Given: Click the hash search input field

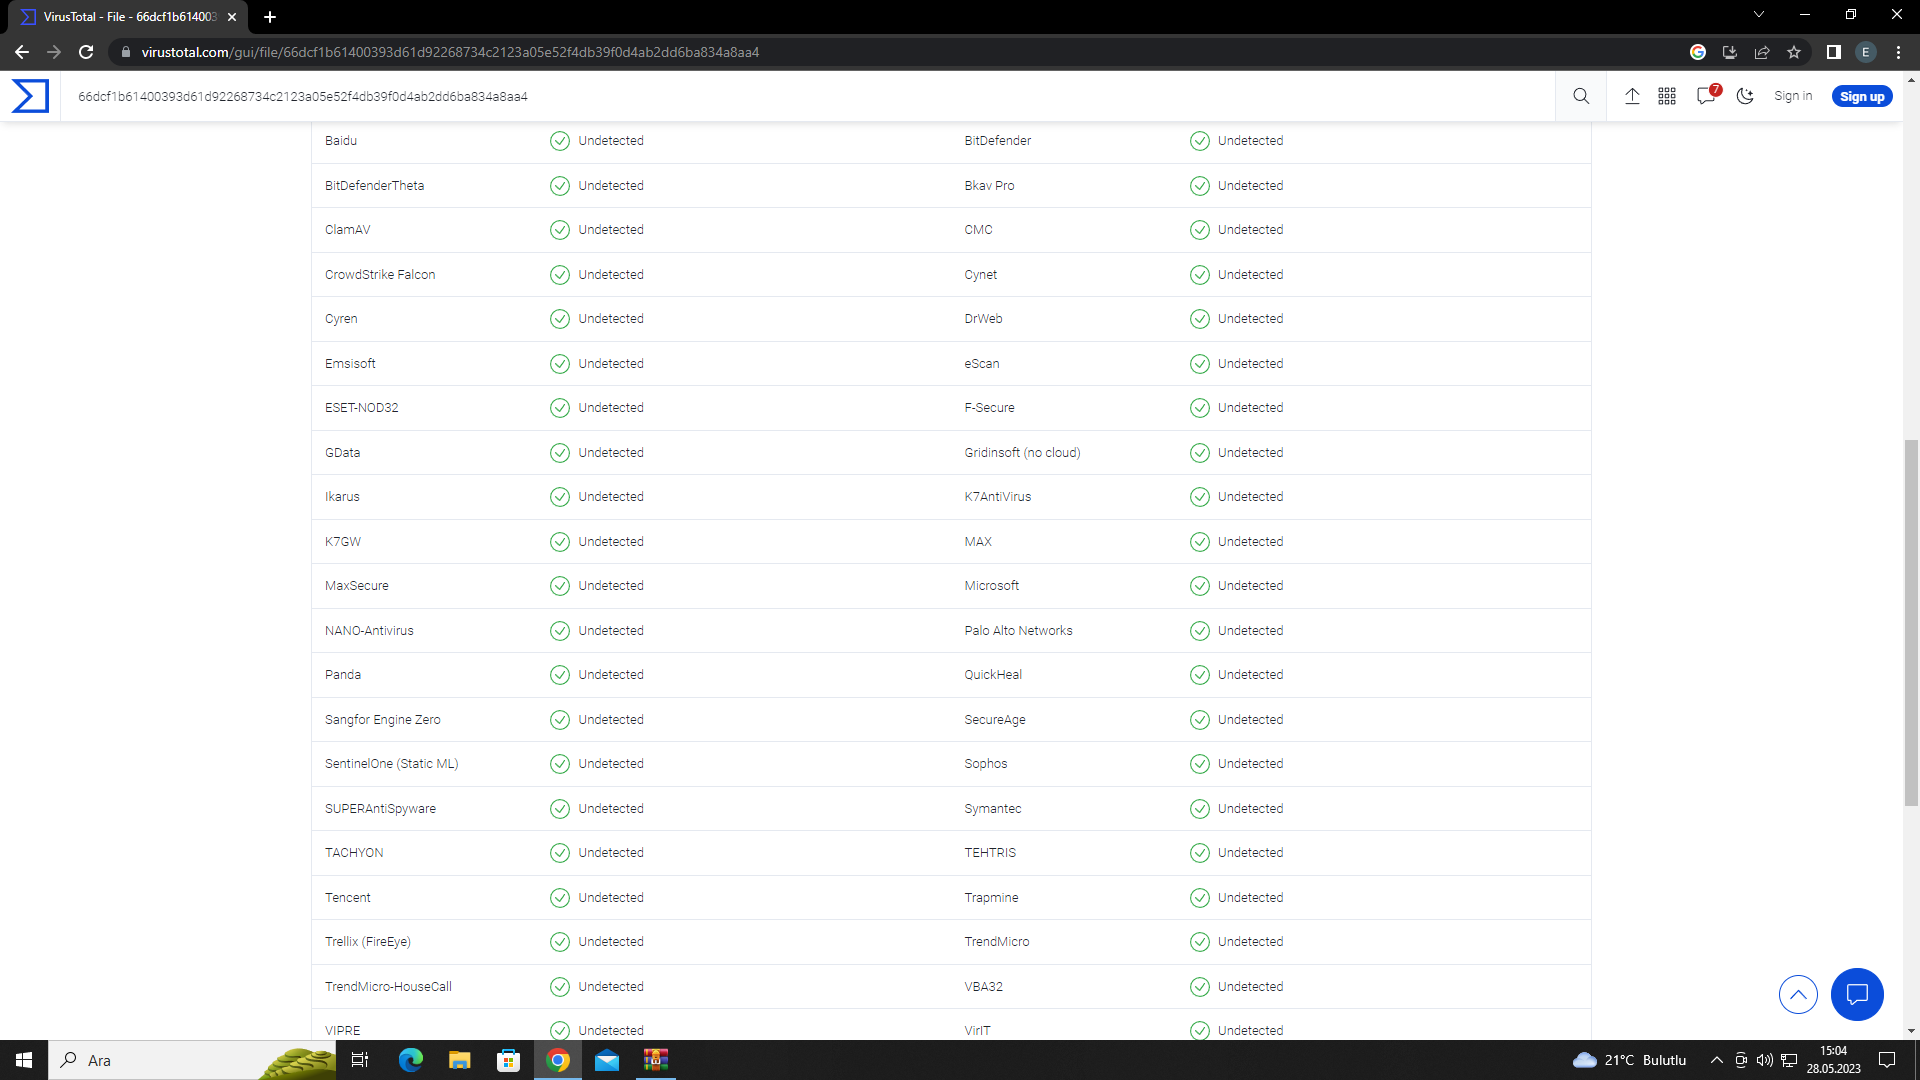Looking at the screenshot, I should click(x=810, y=96).
